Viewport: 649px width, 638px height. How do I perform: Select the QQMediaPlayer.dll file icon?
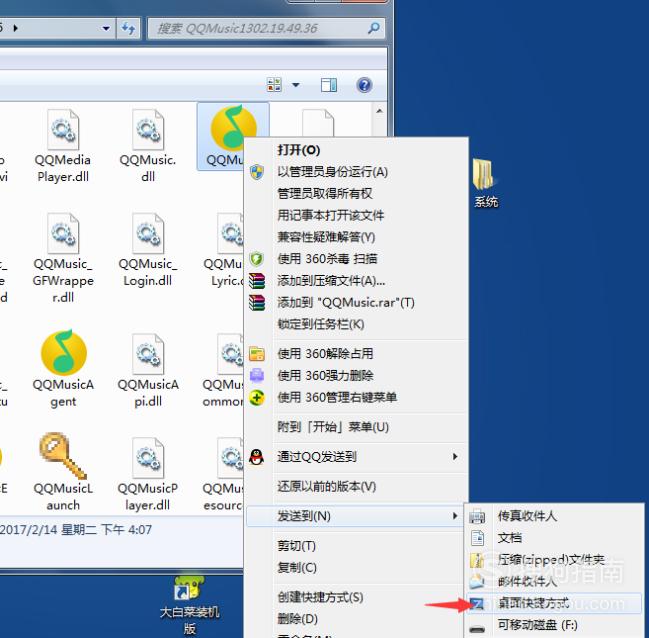[63, 129]
